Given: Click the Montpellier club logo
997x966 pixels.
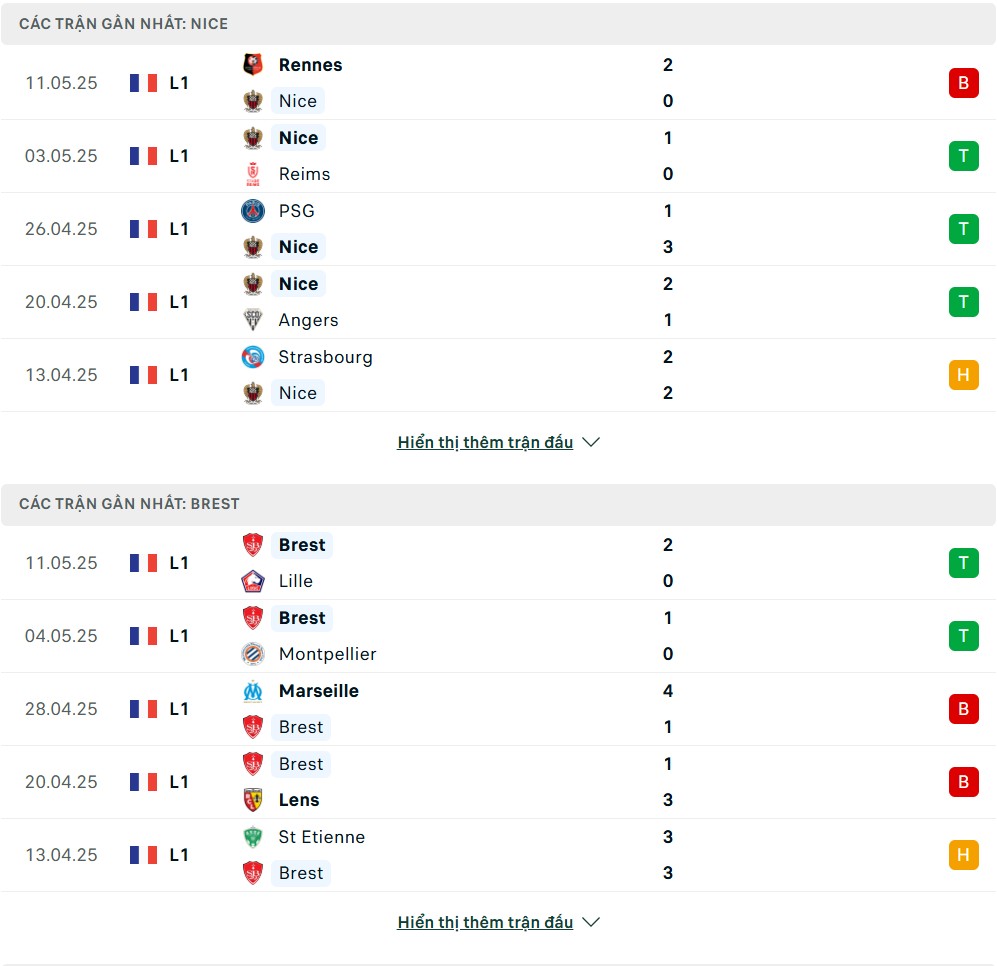Looking at the screenshot, I should pos(253,654).
